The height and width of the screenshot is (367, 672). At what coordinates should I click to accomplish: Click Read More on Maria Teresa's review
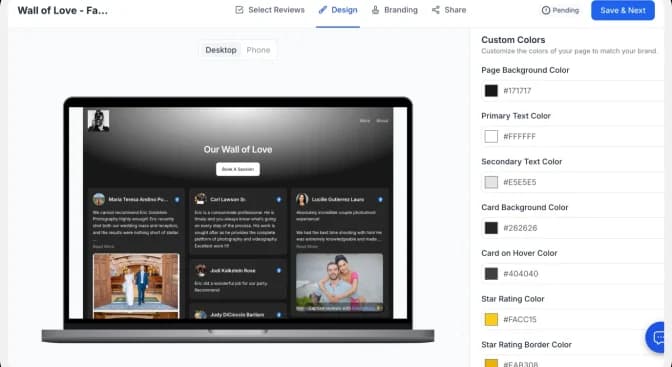click(x=103, y=247)
